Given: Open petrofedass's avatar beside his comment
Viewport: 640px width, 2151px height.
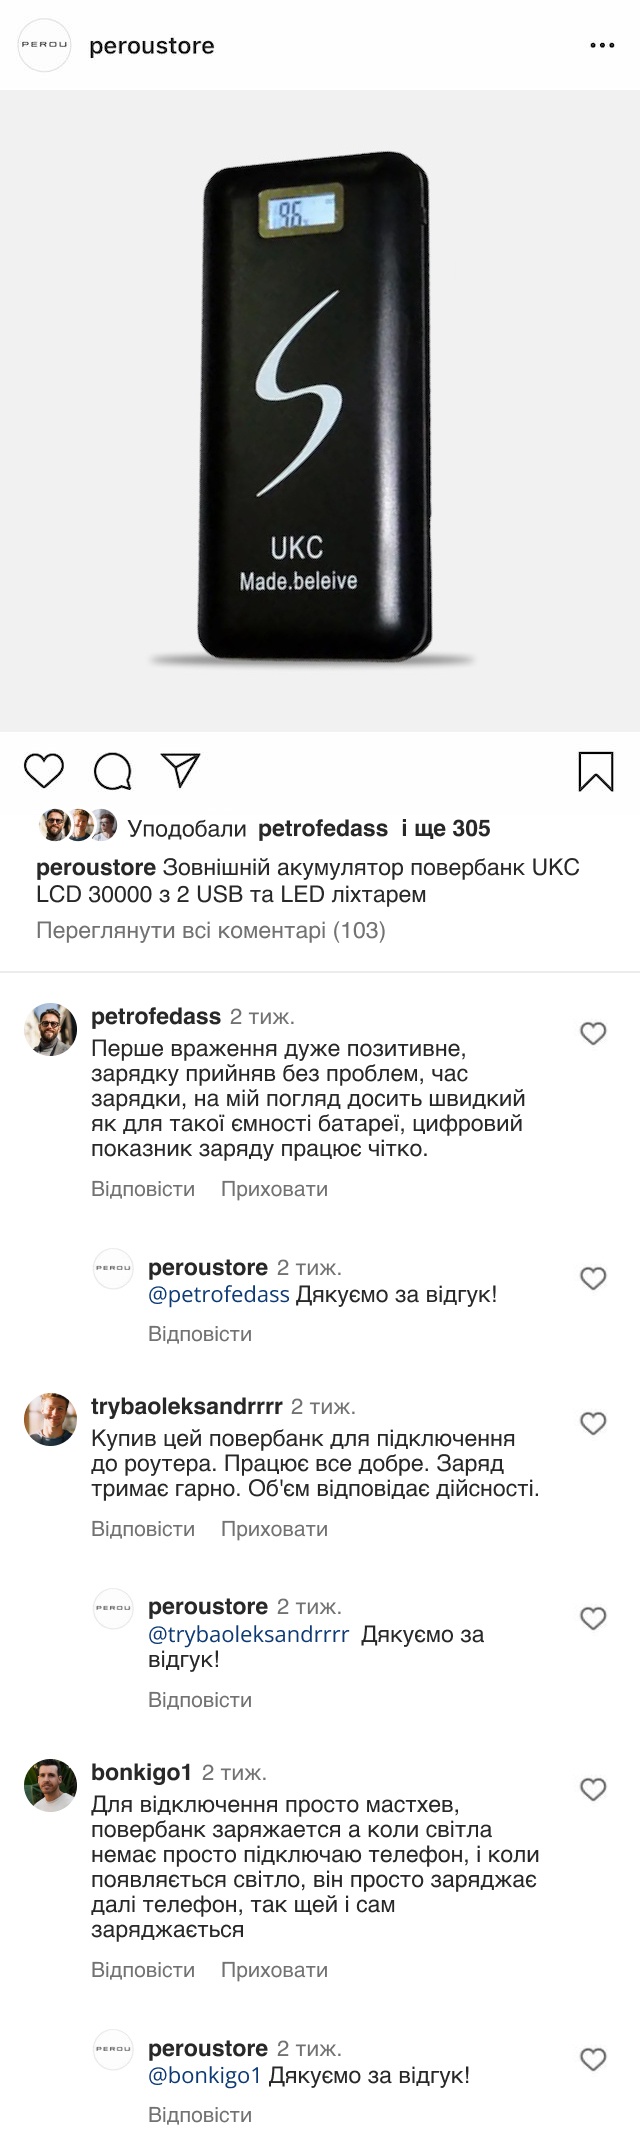Looking at the screenshot, I should coord(50,1029).
